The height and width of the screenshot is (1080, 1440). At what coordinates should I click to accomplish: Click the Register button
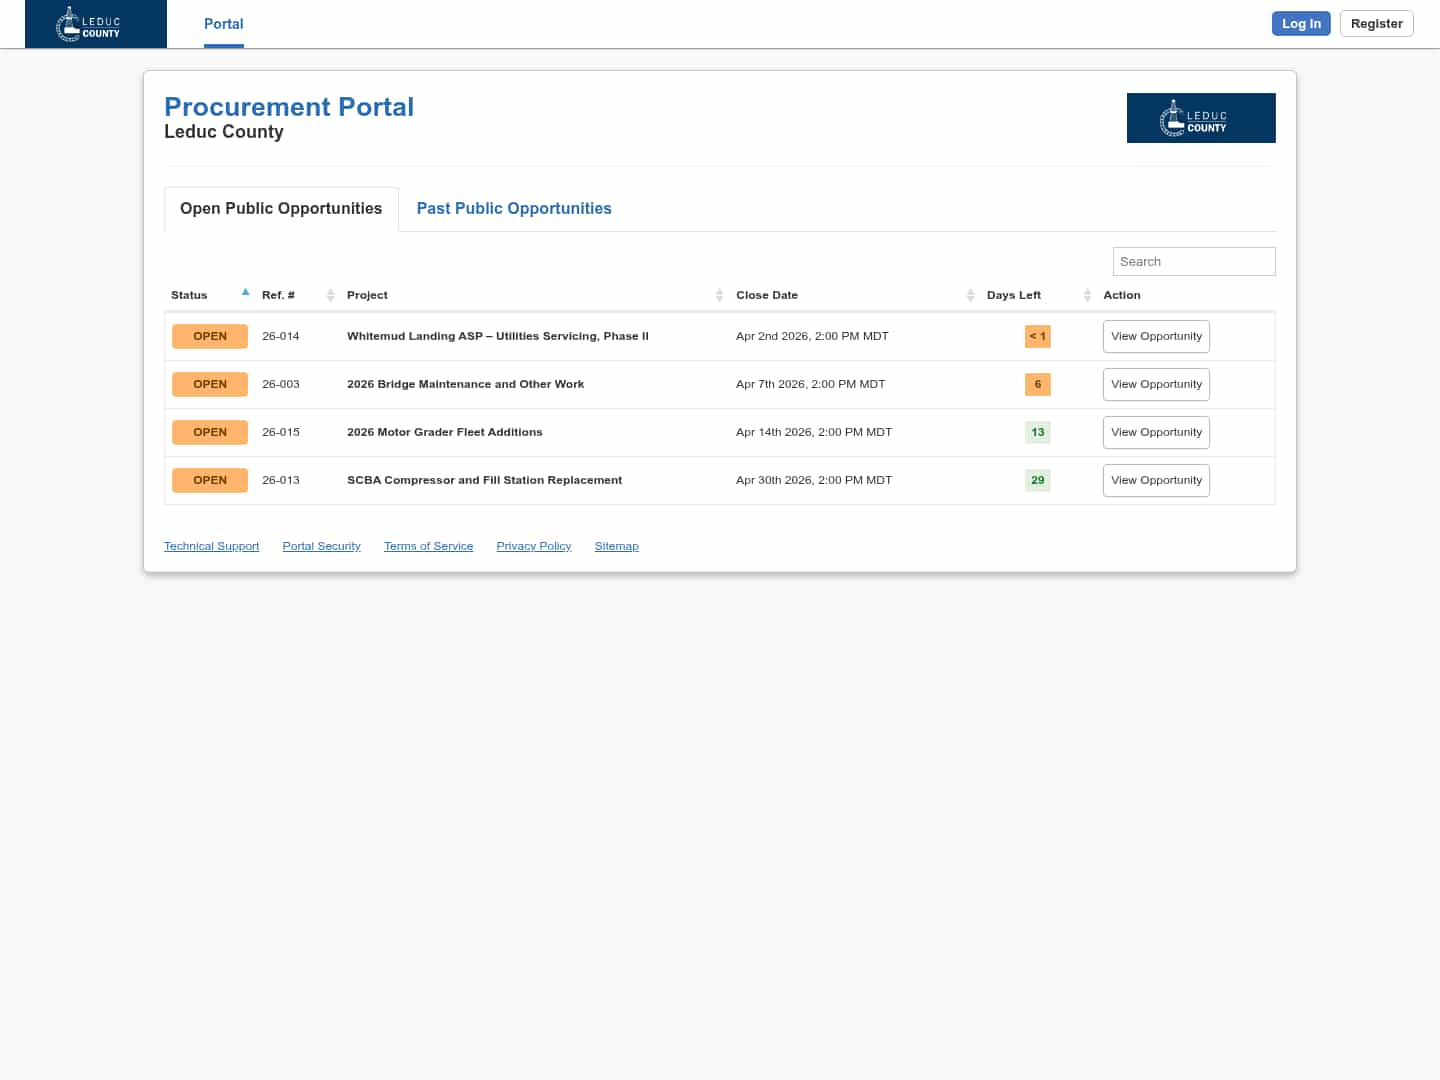tap(1376, 23)
